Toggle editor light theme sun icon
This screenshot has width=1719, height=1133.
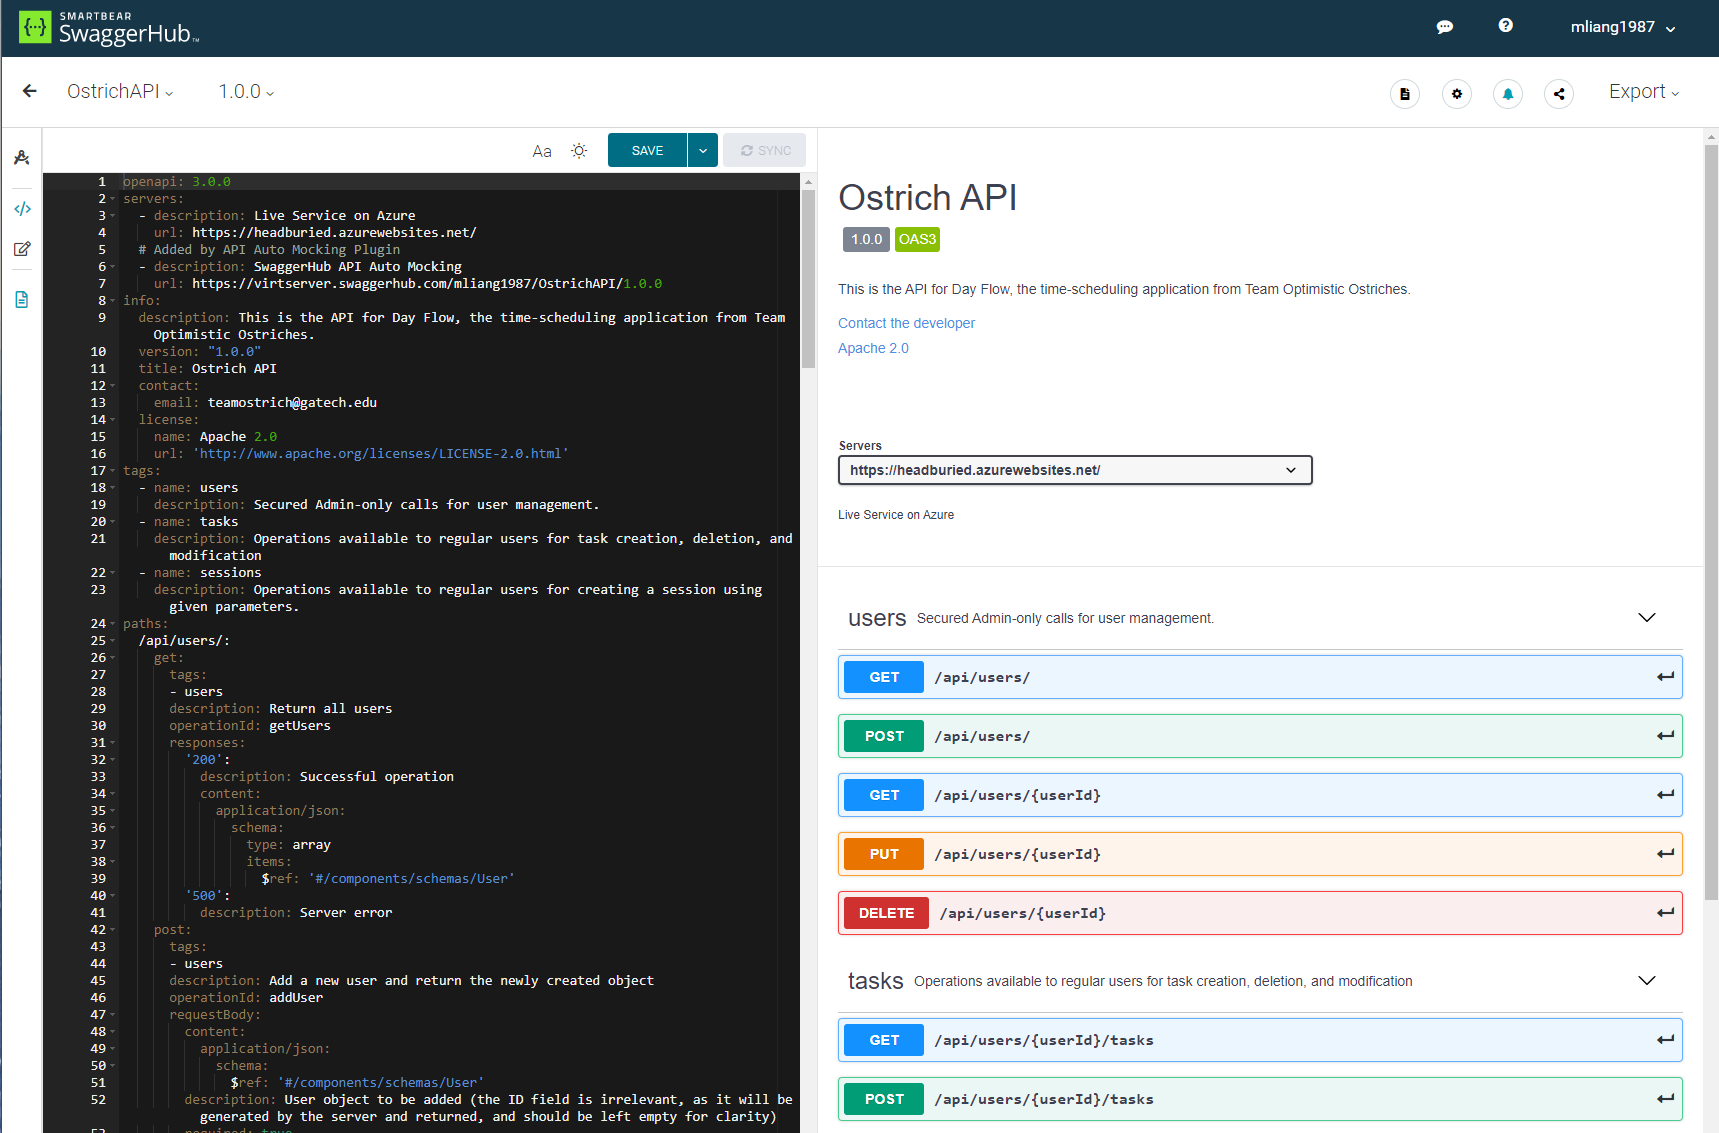coord(579,151)
